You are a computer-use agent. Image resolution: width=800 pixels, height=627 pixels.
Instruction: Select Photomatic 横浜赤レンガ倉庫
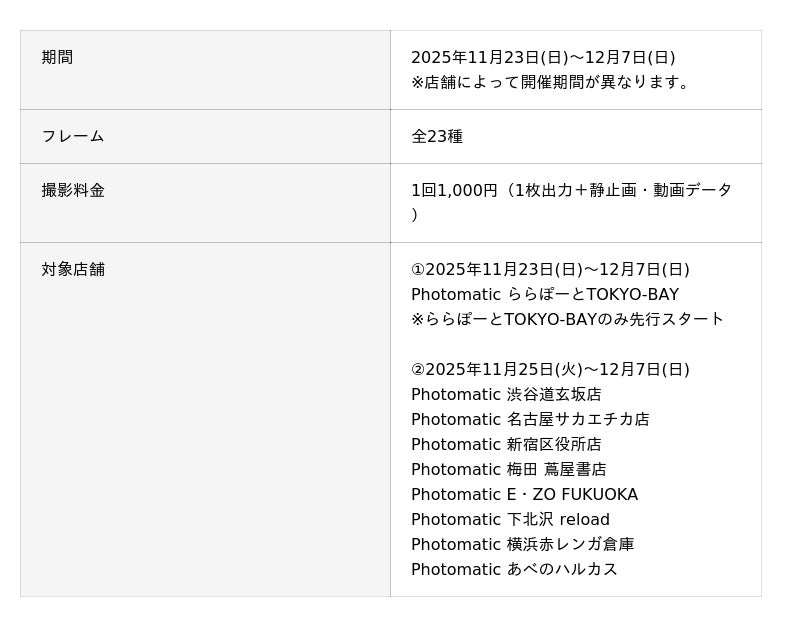[522, 545]
